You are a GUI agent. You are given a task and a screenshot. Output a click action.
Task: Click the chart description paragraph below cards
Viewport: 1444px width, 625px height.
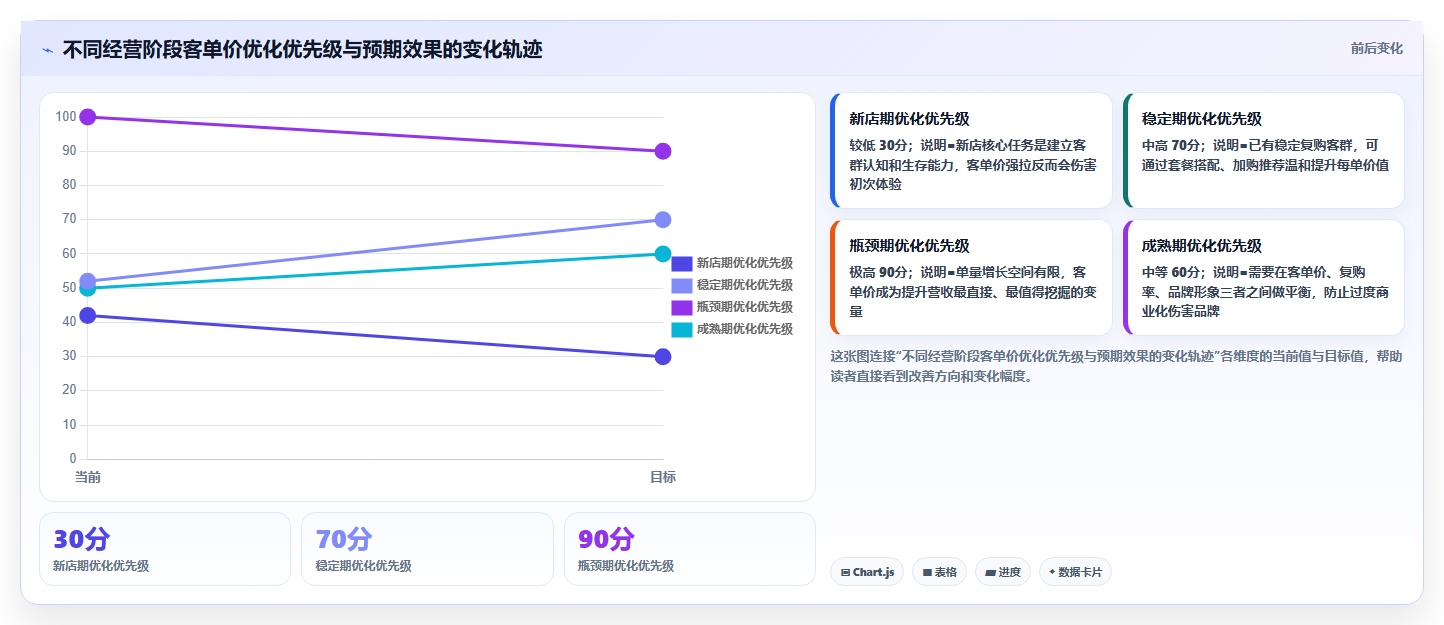coord(1117,366)
